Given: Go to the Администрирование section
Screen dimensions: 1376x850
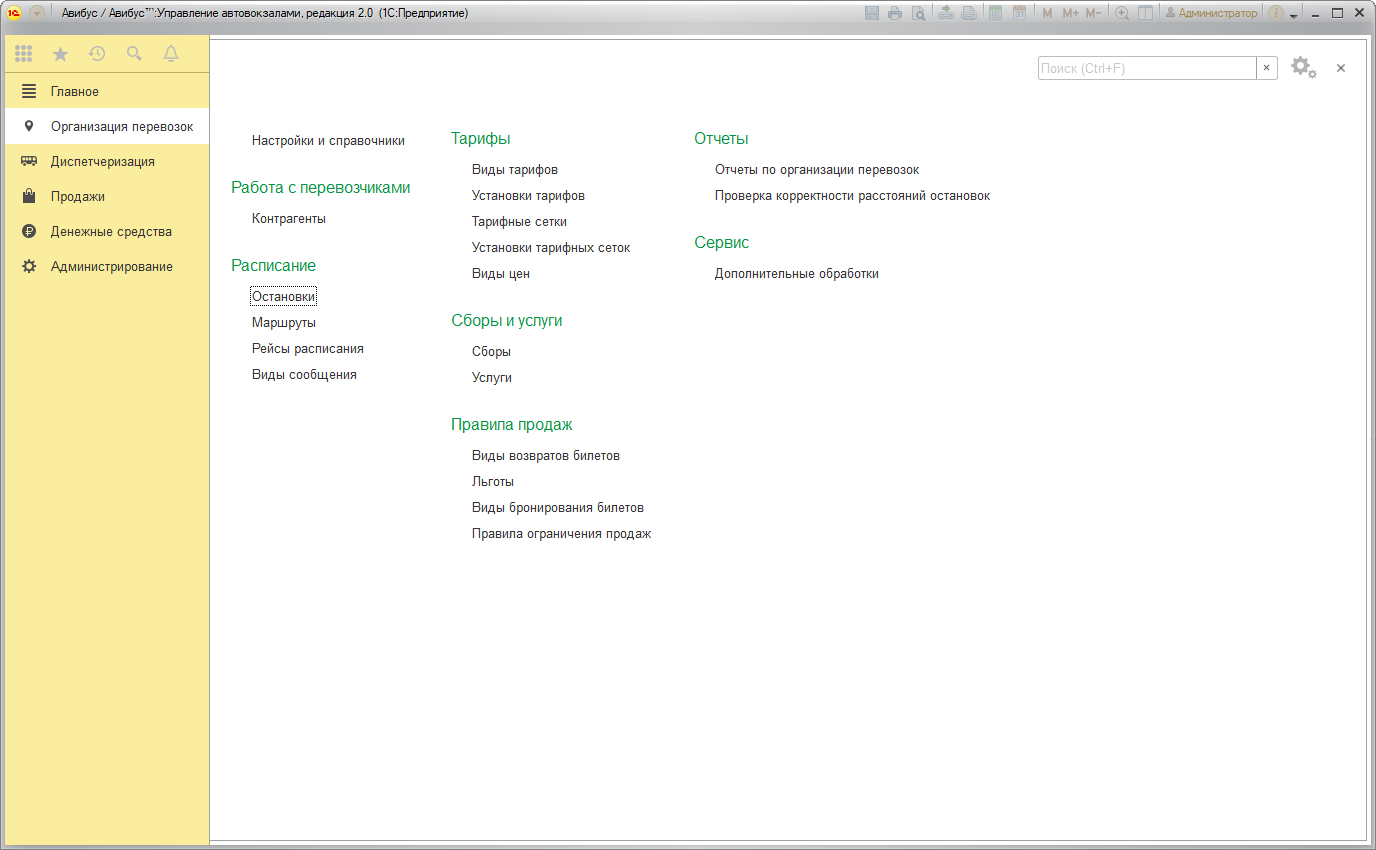Looking at the screenshot, I should [111, 266].
